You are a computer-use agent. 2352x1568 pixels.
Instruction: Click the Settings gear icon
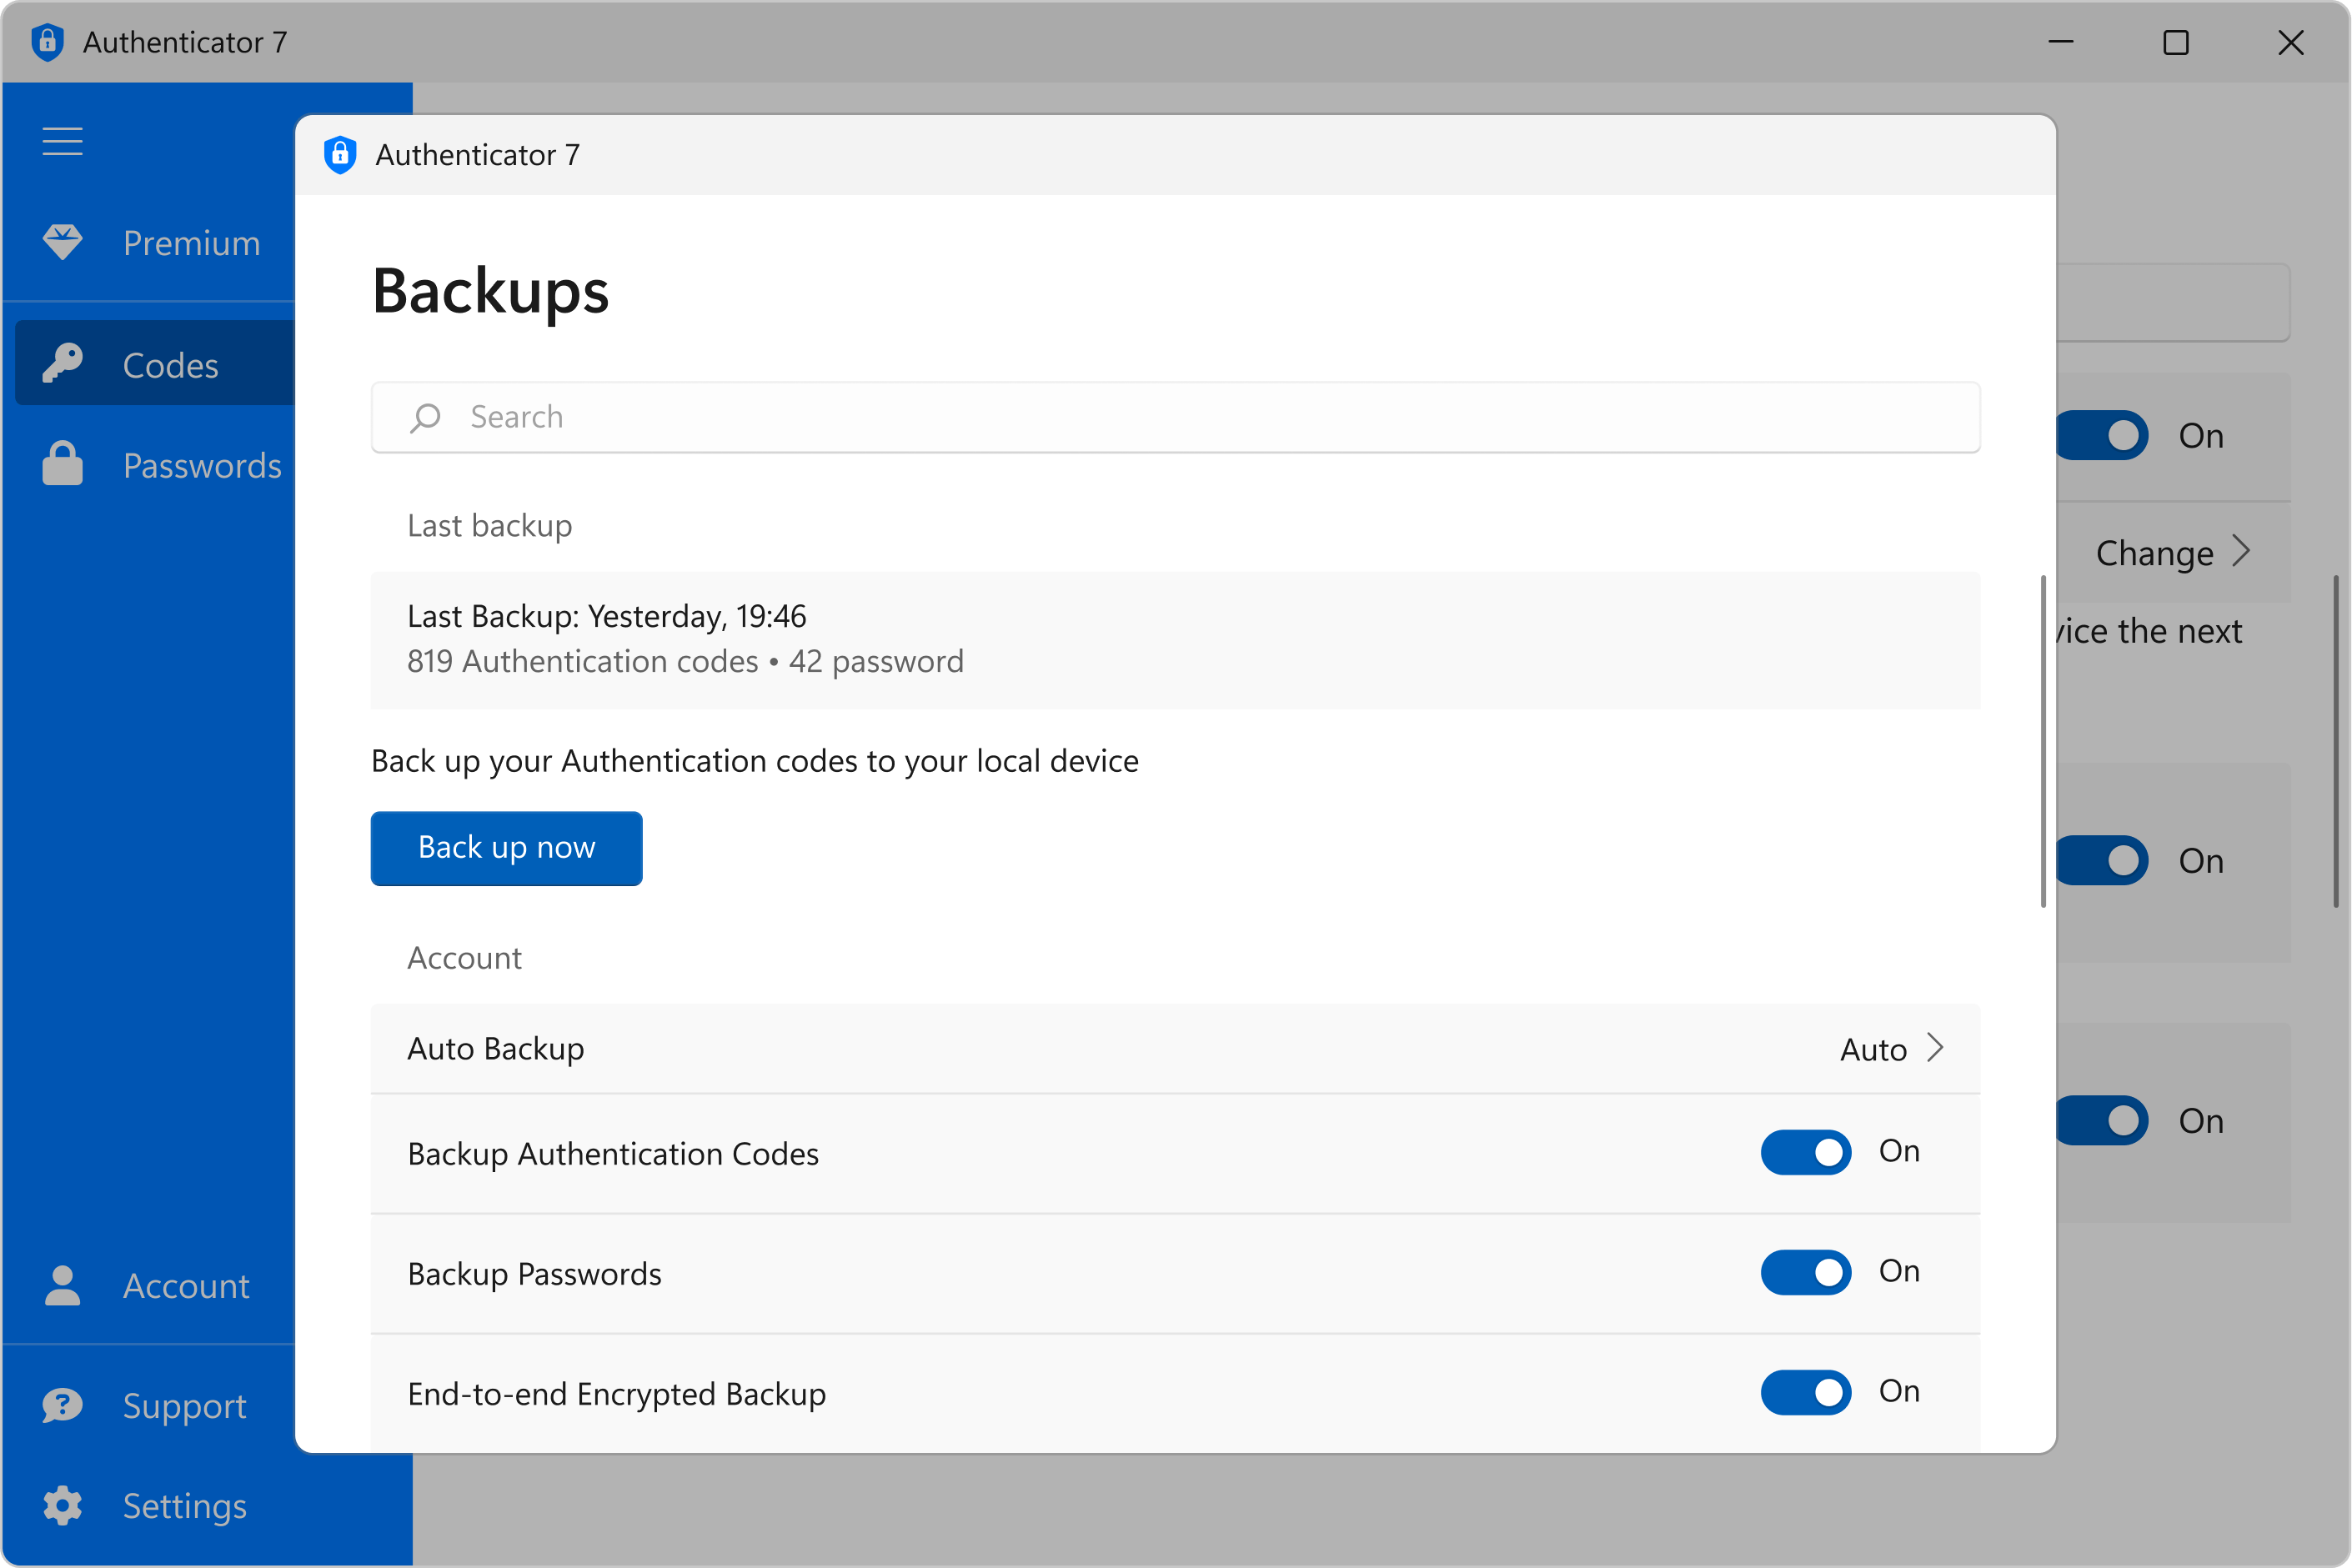click(62, 1506)
